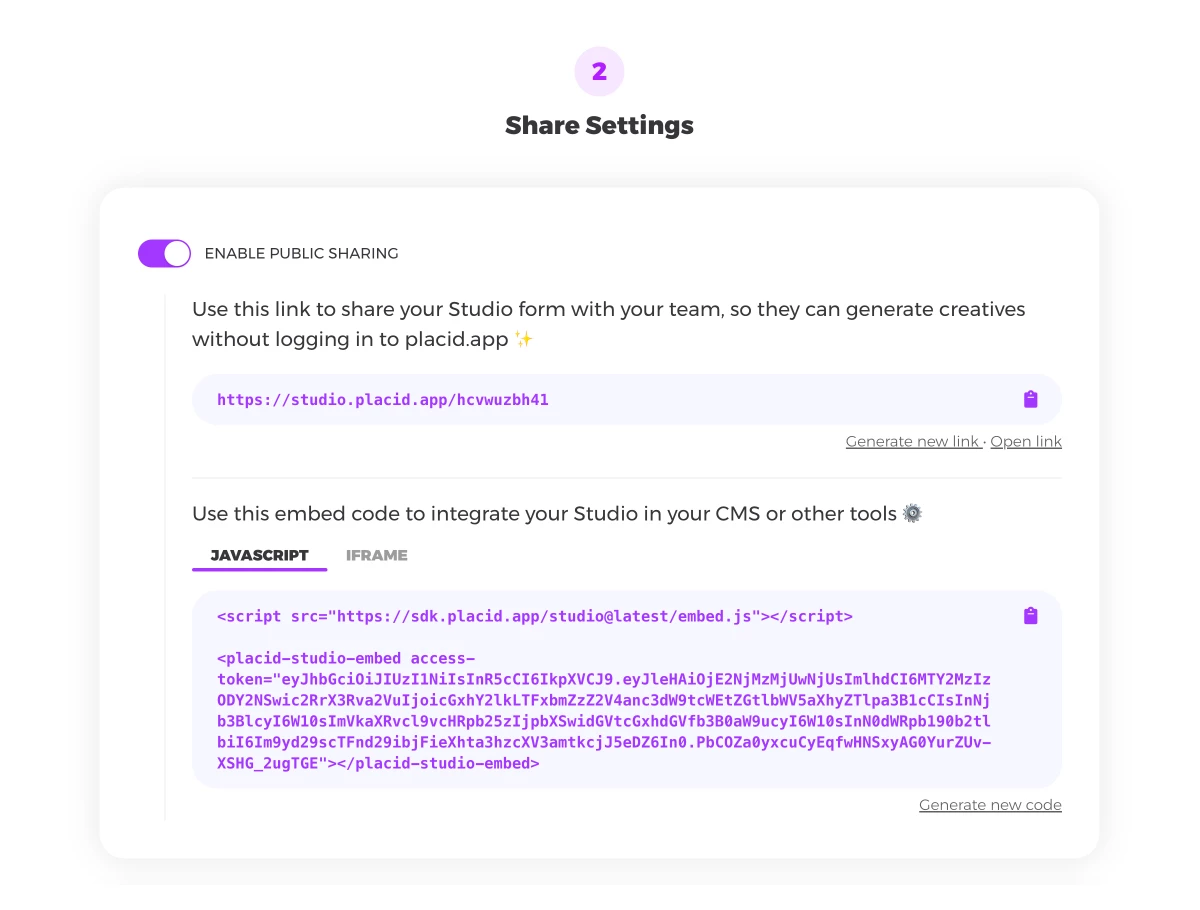
Task: Select the studio.placid.app share URL field
Action: tap(627, 399)
